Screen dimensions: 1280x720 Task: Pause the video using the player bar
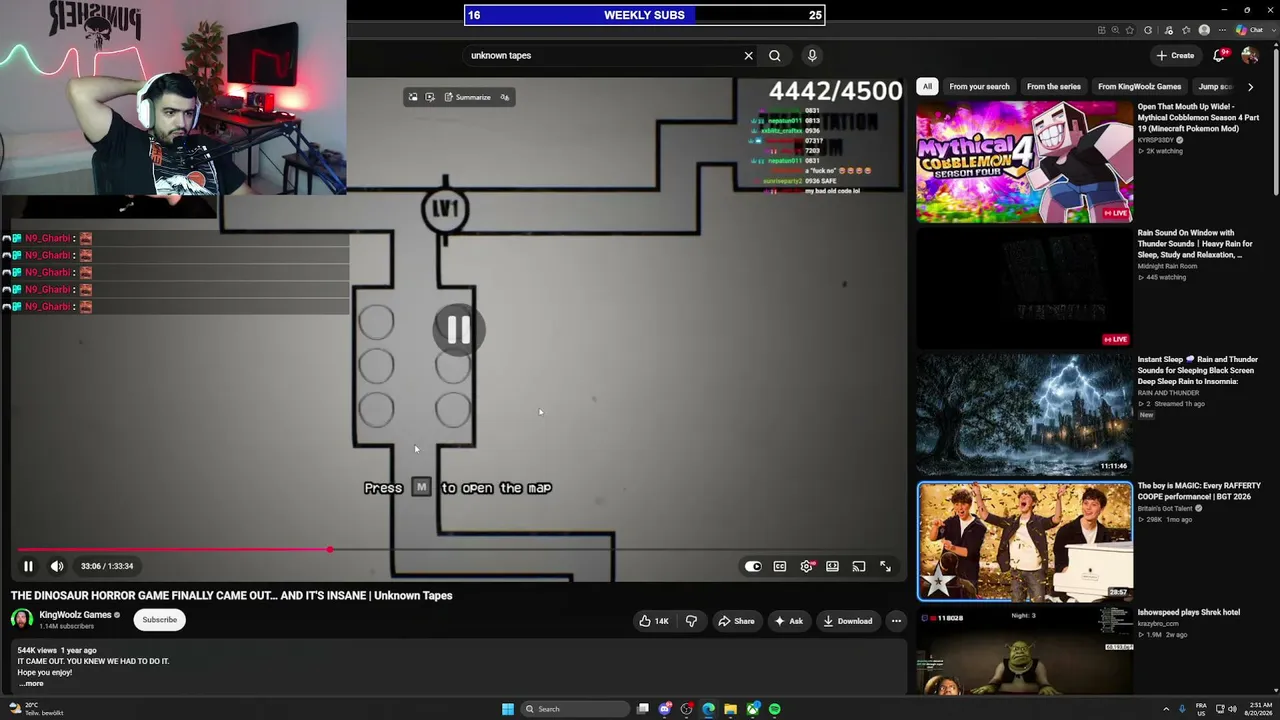pyautogui.click(x=28, y=566)
